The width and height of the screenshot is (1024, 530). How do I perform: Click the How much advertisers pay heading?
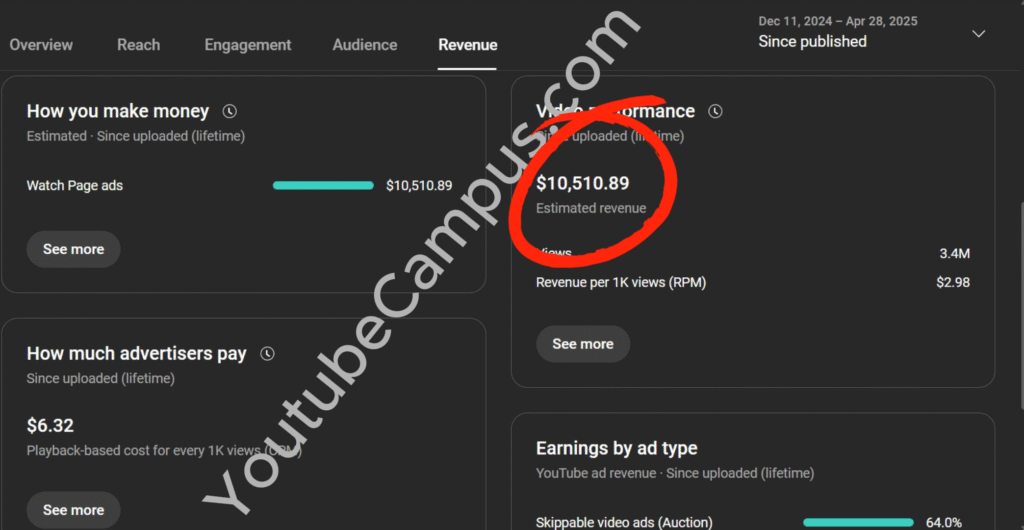coord(136,354)
